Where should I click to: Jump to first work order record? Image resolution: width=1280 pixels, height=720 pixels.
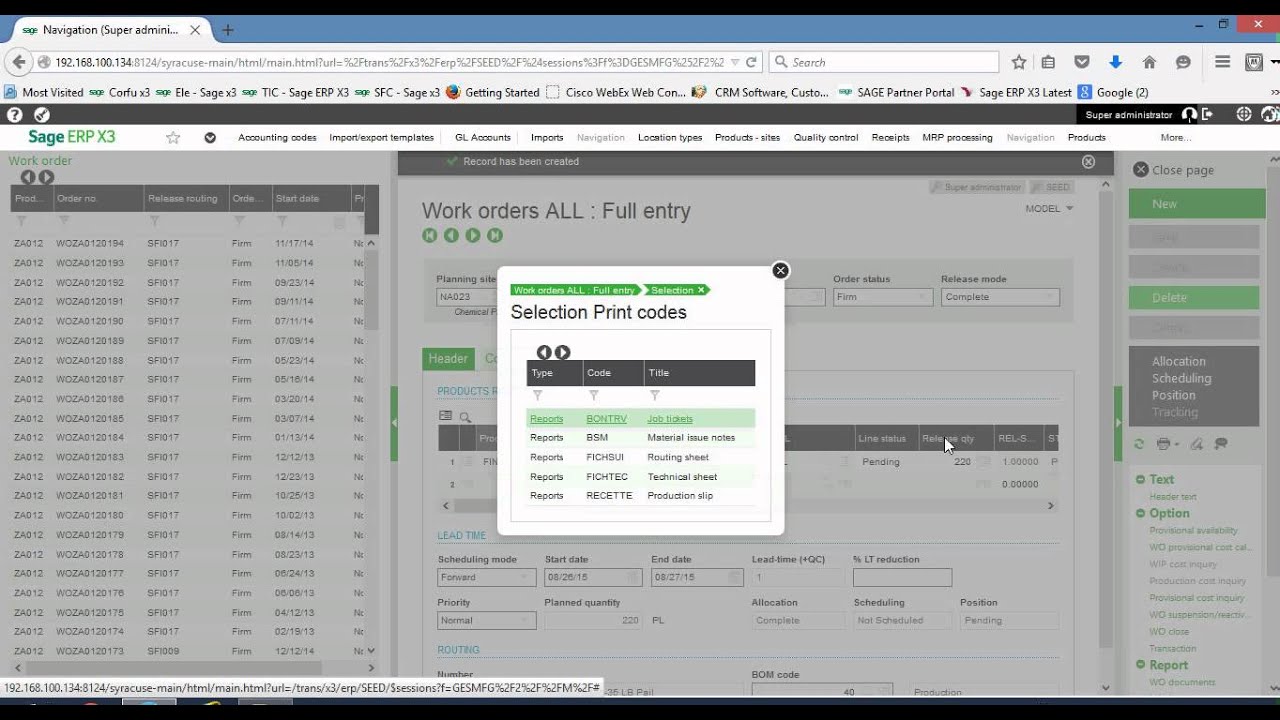tap(430, 235)
